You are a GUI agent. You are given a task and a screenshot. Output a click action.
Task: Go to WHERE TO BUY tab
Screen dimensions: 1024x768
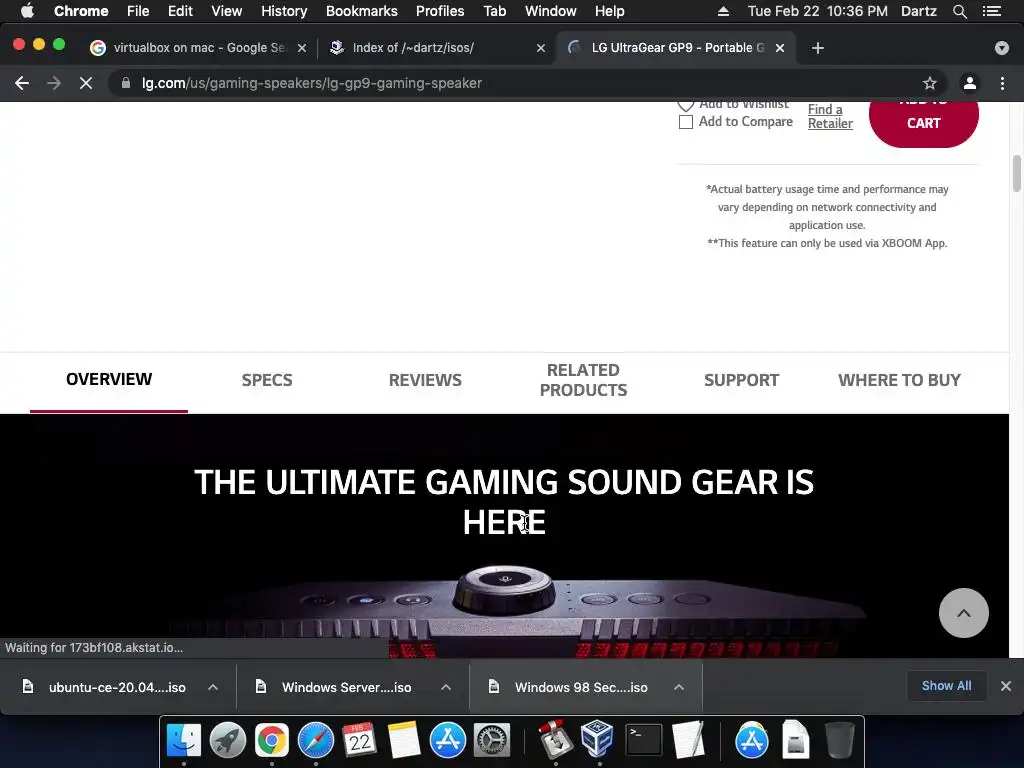pyautogui.click(x=899, y=380)
